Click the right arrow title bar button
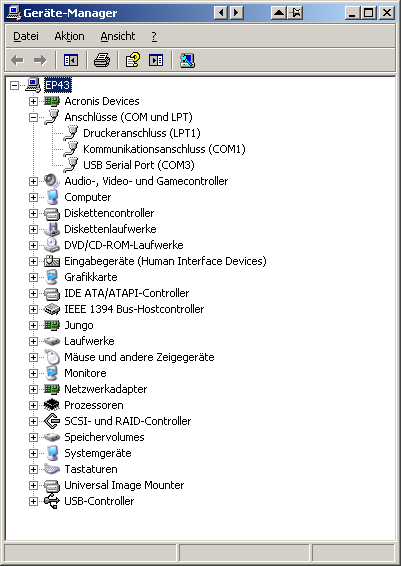This screenshot has width=401, height=566. 236,13
